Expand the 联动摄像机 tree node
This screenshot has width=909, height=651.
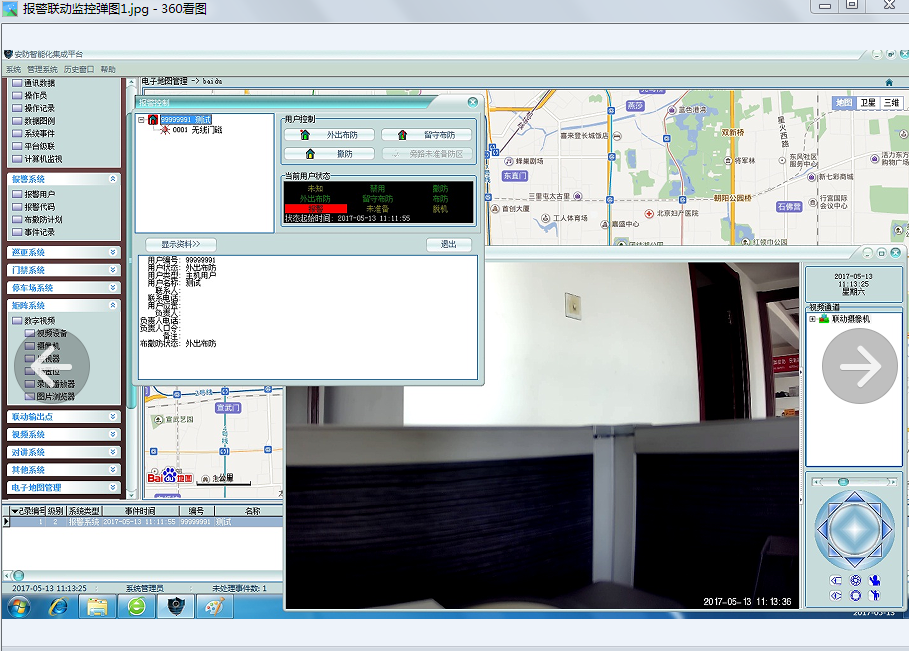[x=812, y=320]
